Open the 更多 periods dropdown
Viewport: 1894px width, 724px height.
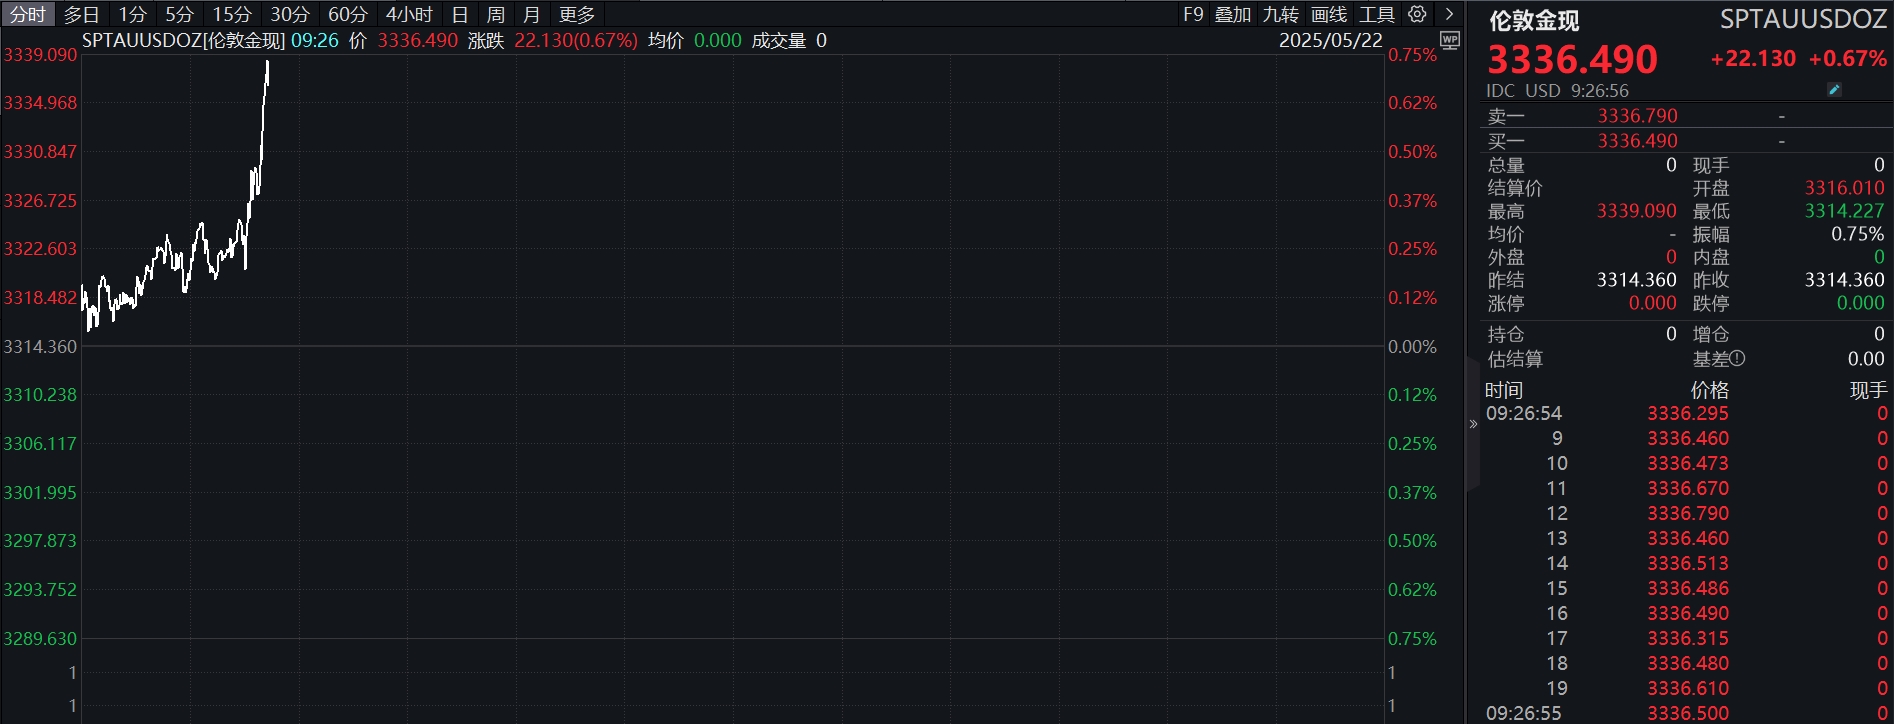click(x=577, y=14)
